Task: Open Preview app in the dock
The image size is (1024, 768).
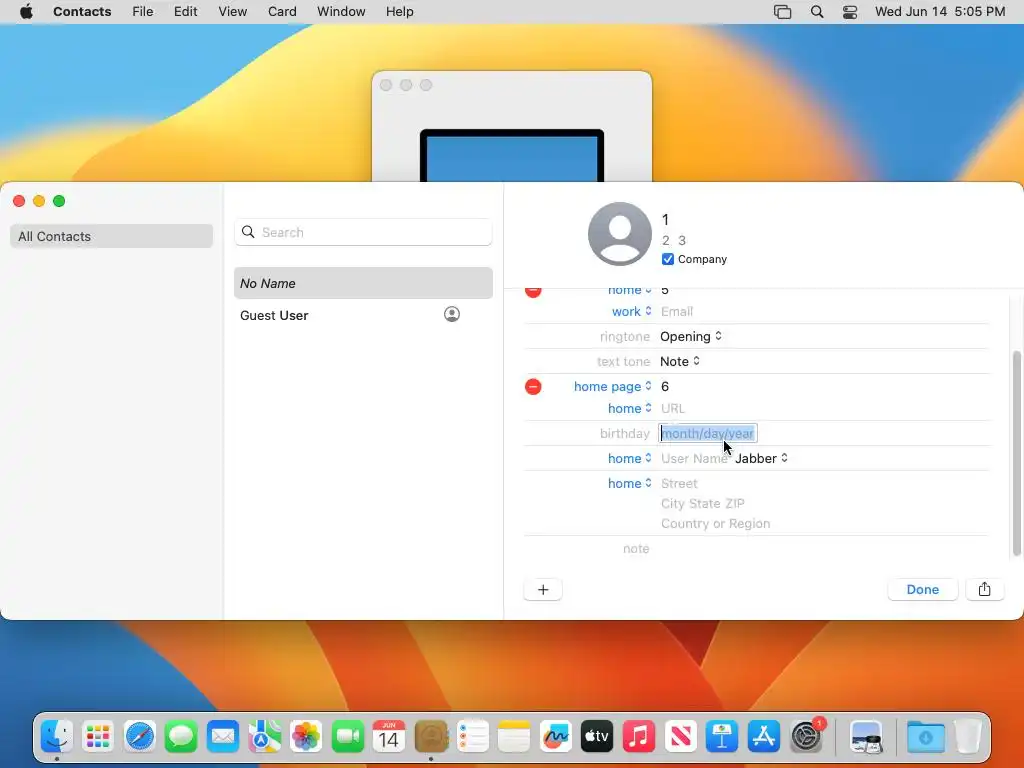Action: click(866, 737)
